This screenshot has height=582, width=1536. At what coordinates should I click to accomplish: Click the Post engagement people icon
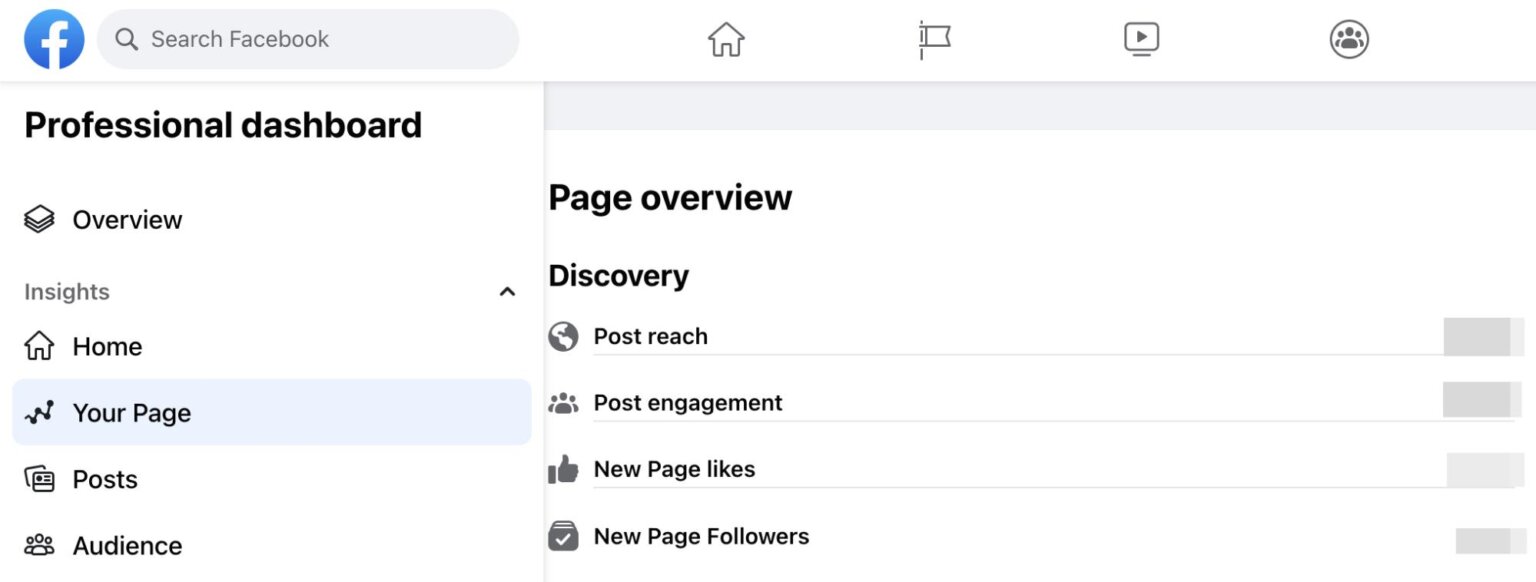click(563, 403)
